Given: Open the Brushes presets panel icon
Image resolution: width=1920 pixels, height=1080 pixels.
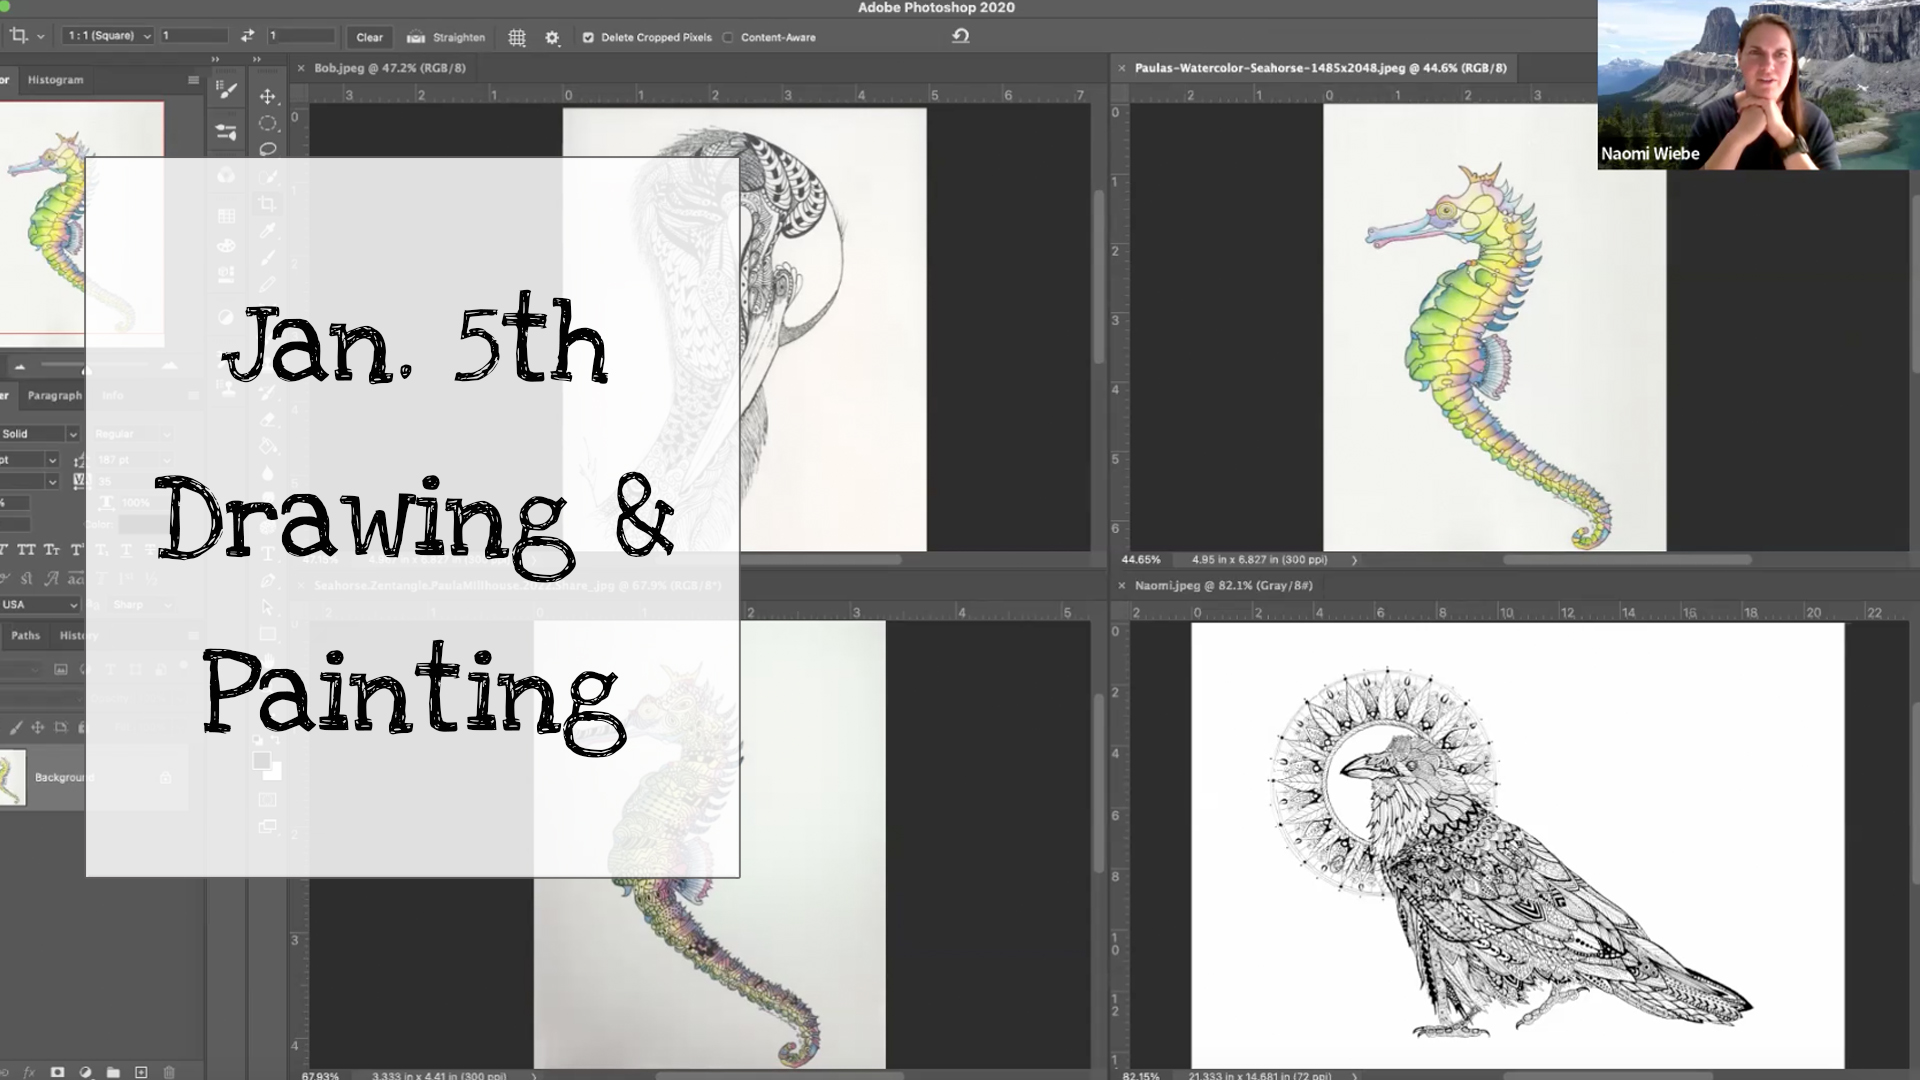Looking at the screenshot, I should click(227, 132).
